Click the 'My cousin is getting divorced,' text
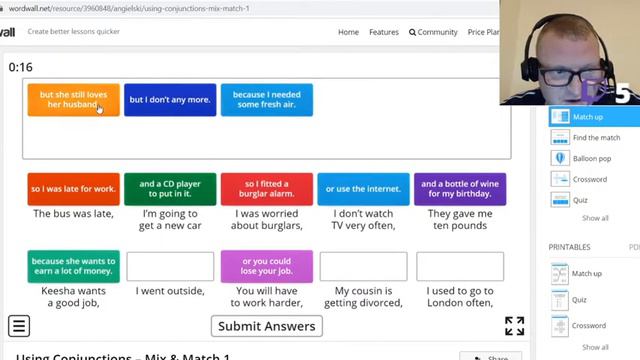640x360 pixels. [363, 297]
